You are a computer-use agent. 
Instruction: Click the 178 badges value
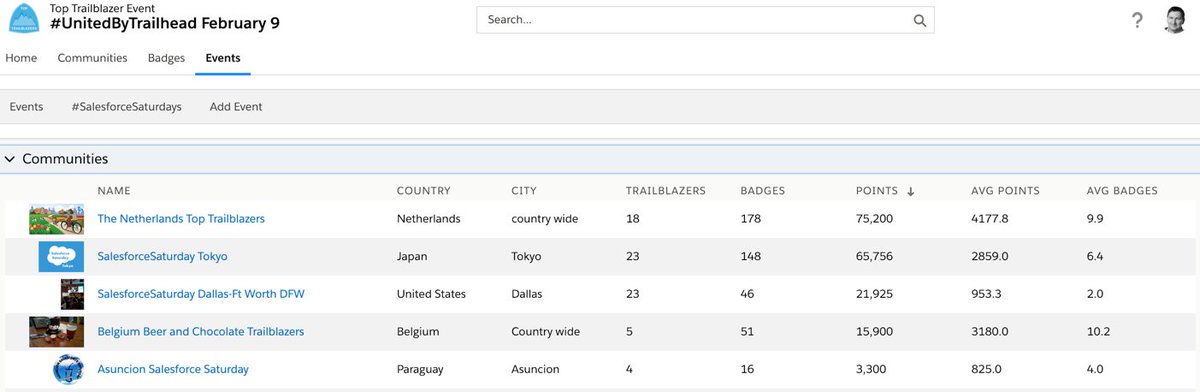[751, 218]
